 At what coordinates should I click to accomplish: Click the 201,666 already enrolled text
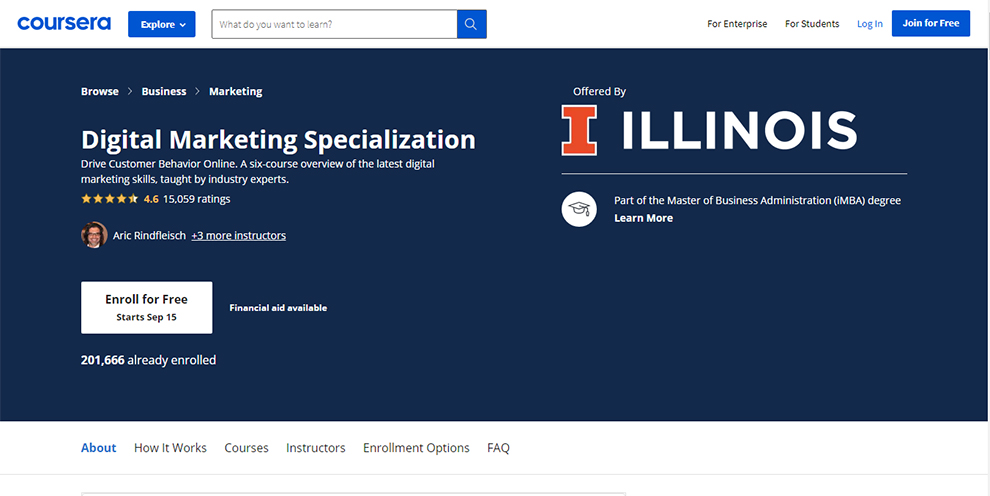click(x=148, y=360)
